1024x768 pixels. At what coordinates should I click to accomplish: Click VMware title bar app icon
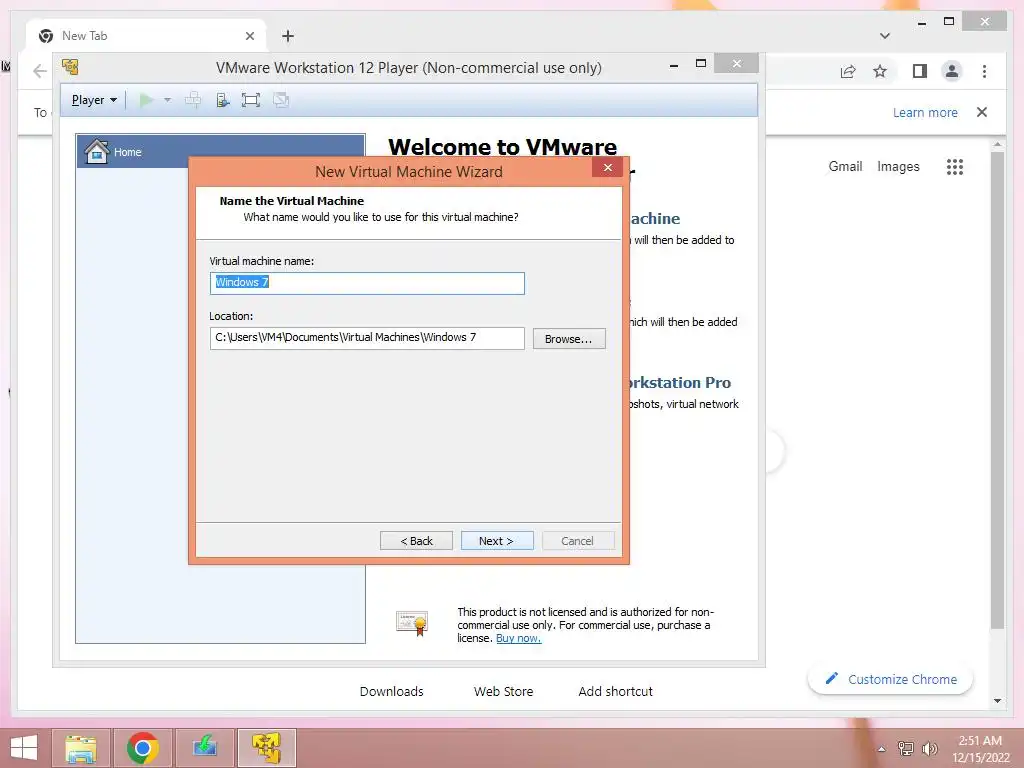click(x=70, y=67)
